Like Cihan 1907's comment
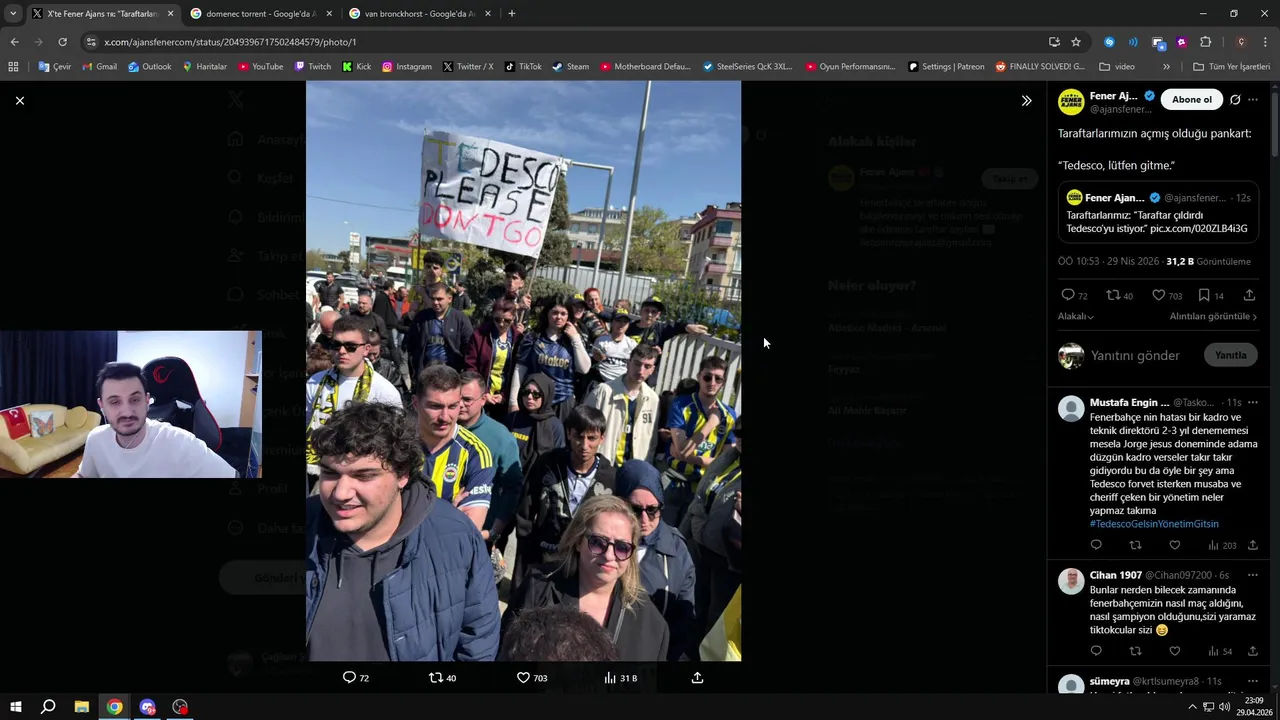The height and width of the screenshot is (720, 1280). [1175, 651]
